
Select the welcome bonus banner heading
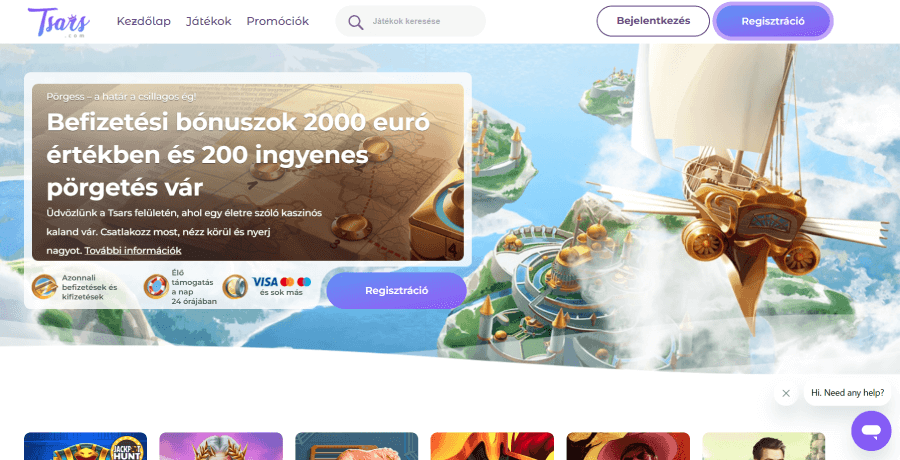click(x=238, y=155)
